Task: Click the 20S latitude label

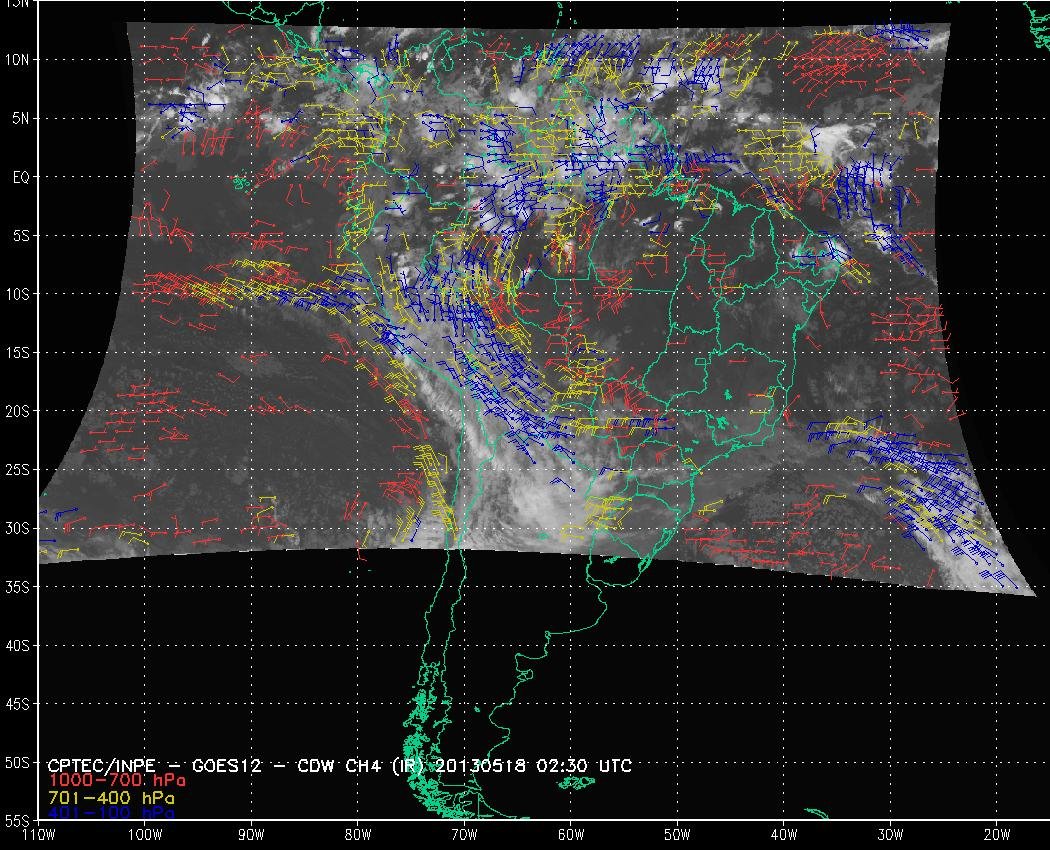Action: tap(17, 411)
